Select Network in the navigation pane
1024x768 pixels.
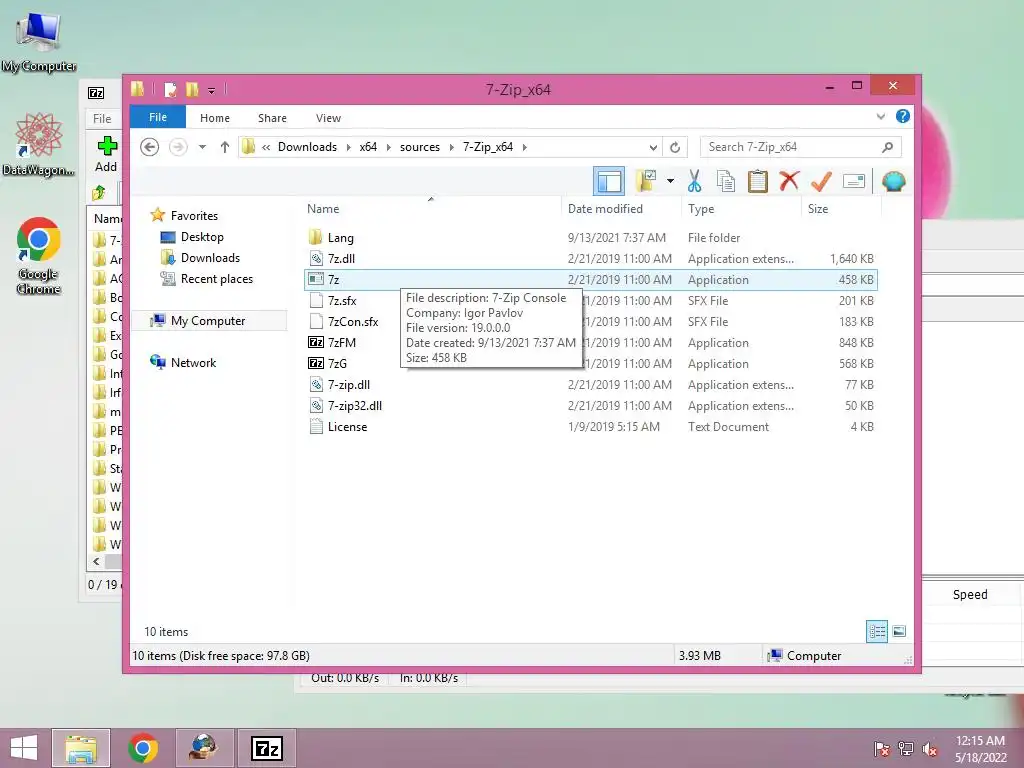(x=193, y=362)
